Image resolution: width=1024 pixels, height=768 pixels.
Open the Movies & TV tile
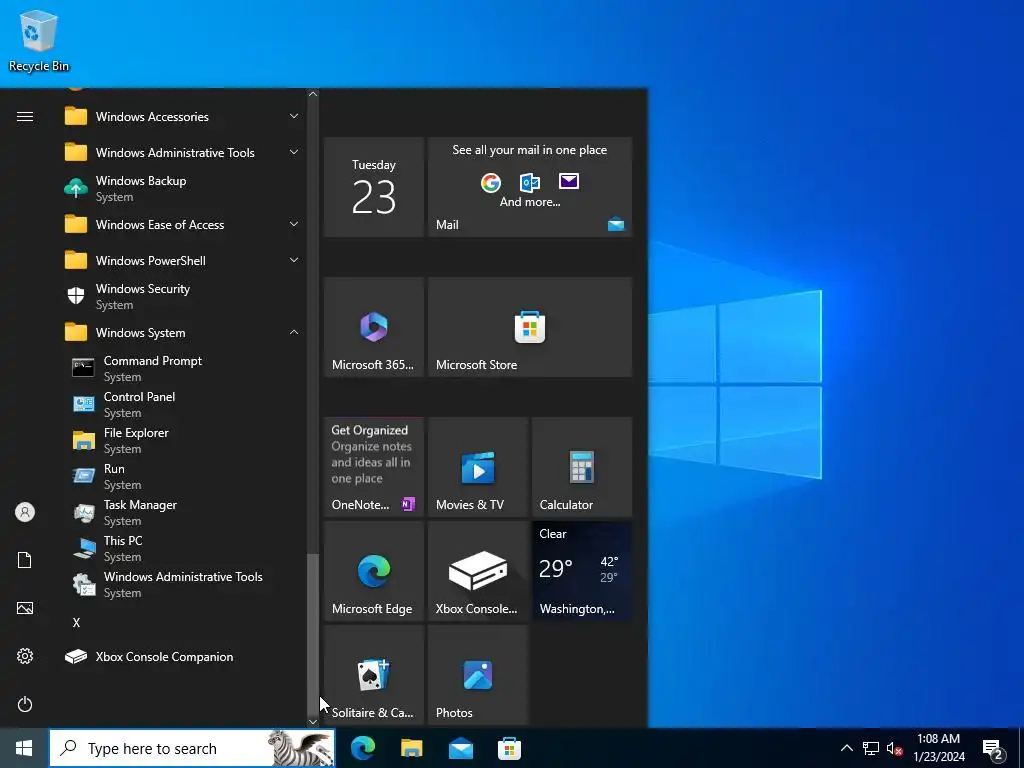pyautogui.click(x=477, y=467)
